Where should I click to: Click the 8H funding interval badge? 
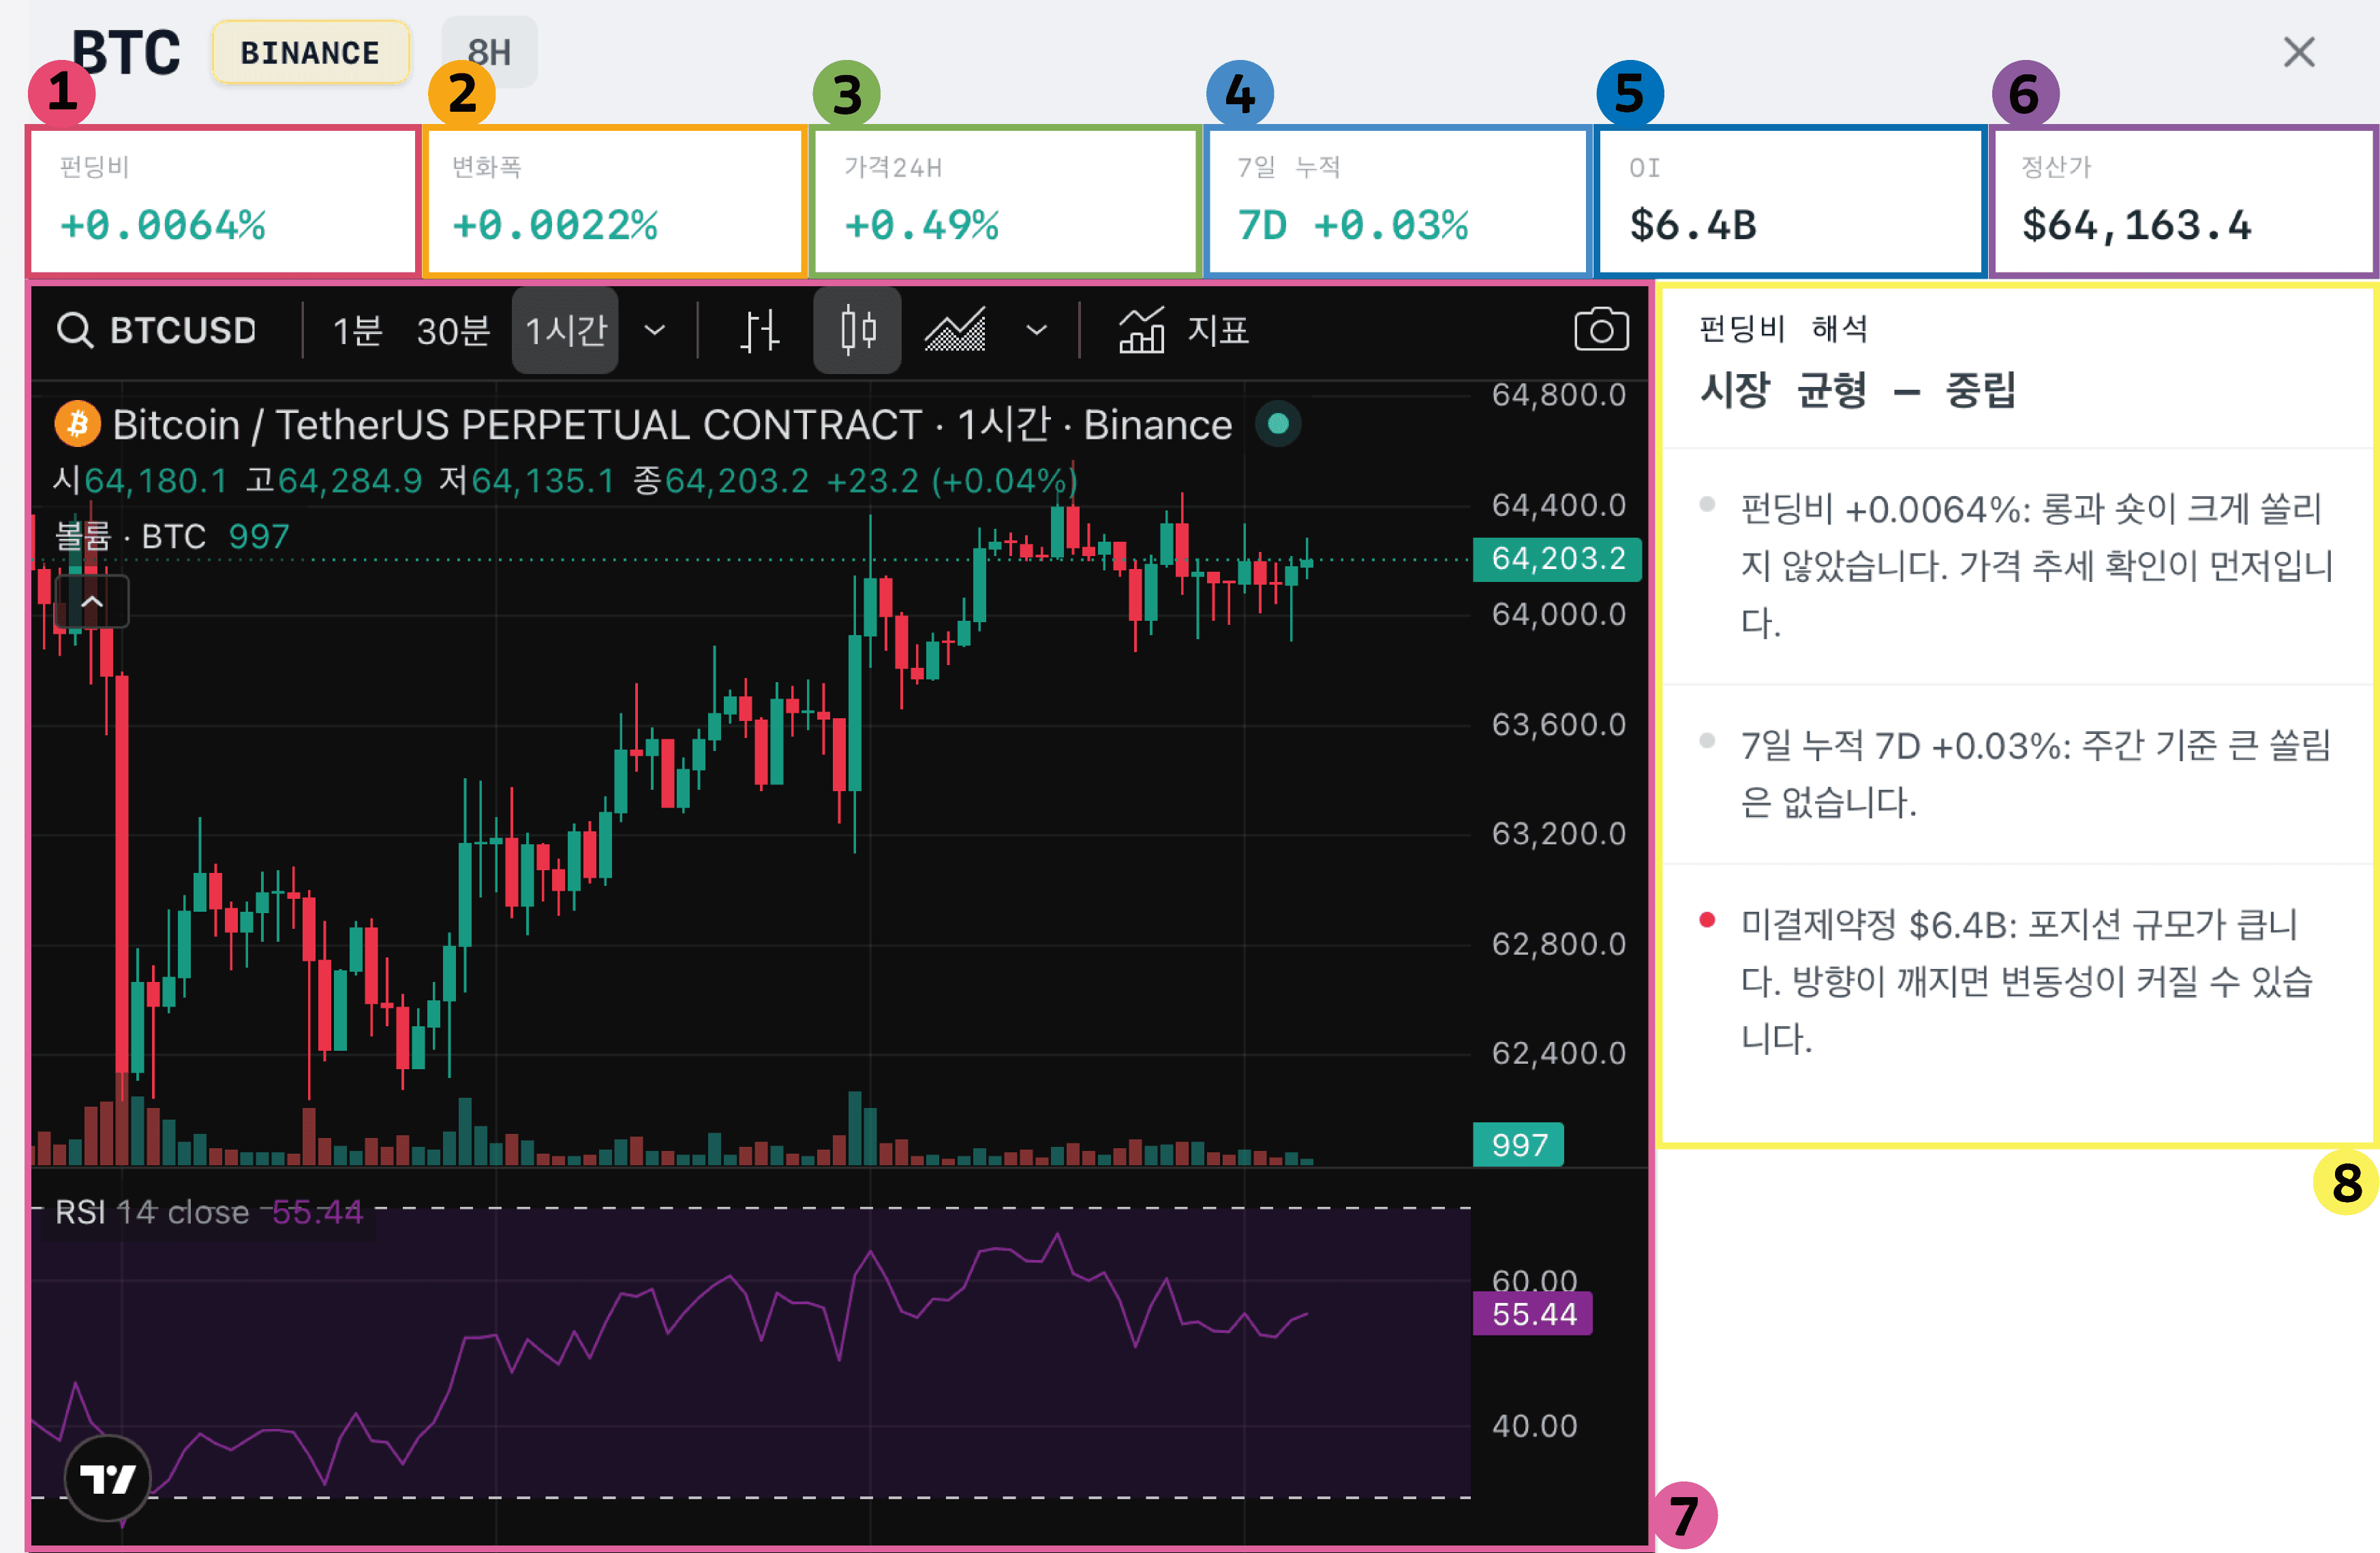pos(489,52)
